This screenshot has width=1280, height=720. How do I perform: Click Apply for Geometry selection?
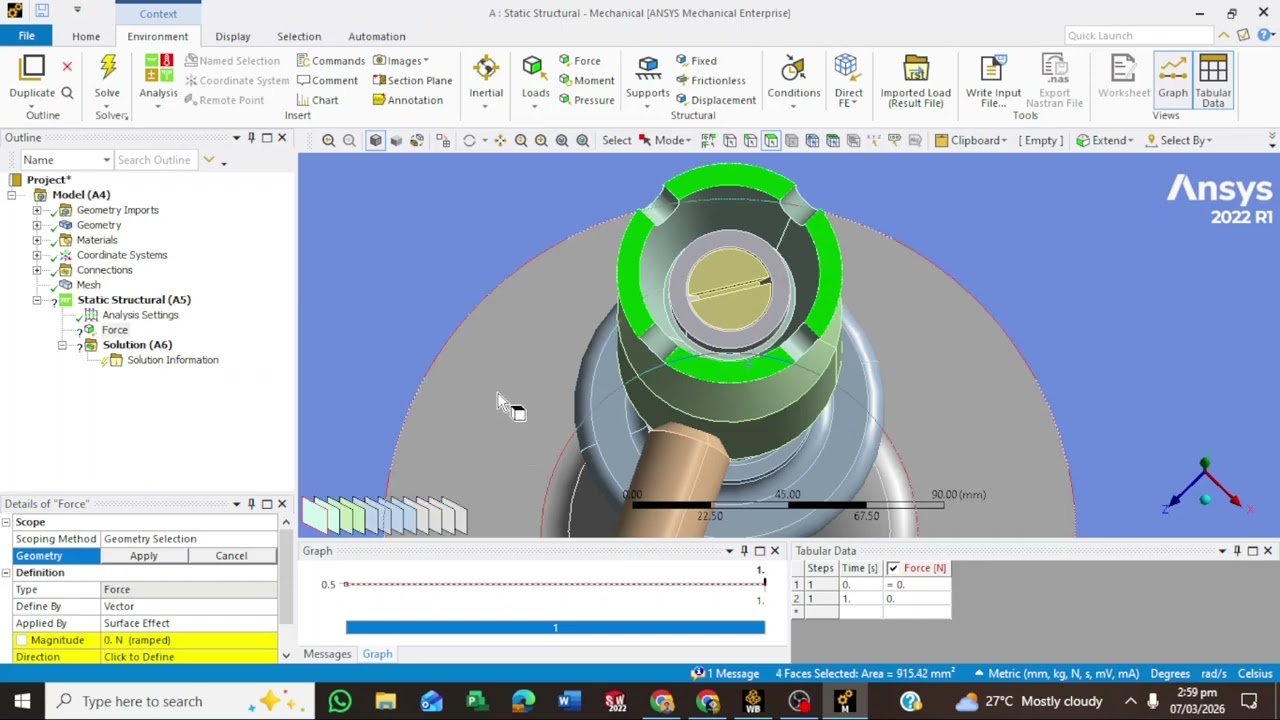[143, 556]
